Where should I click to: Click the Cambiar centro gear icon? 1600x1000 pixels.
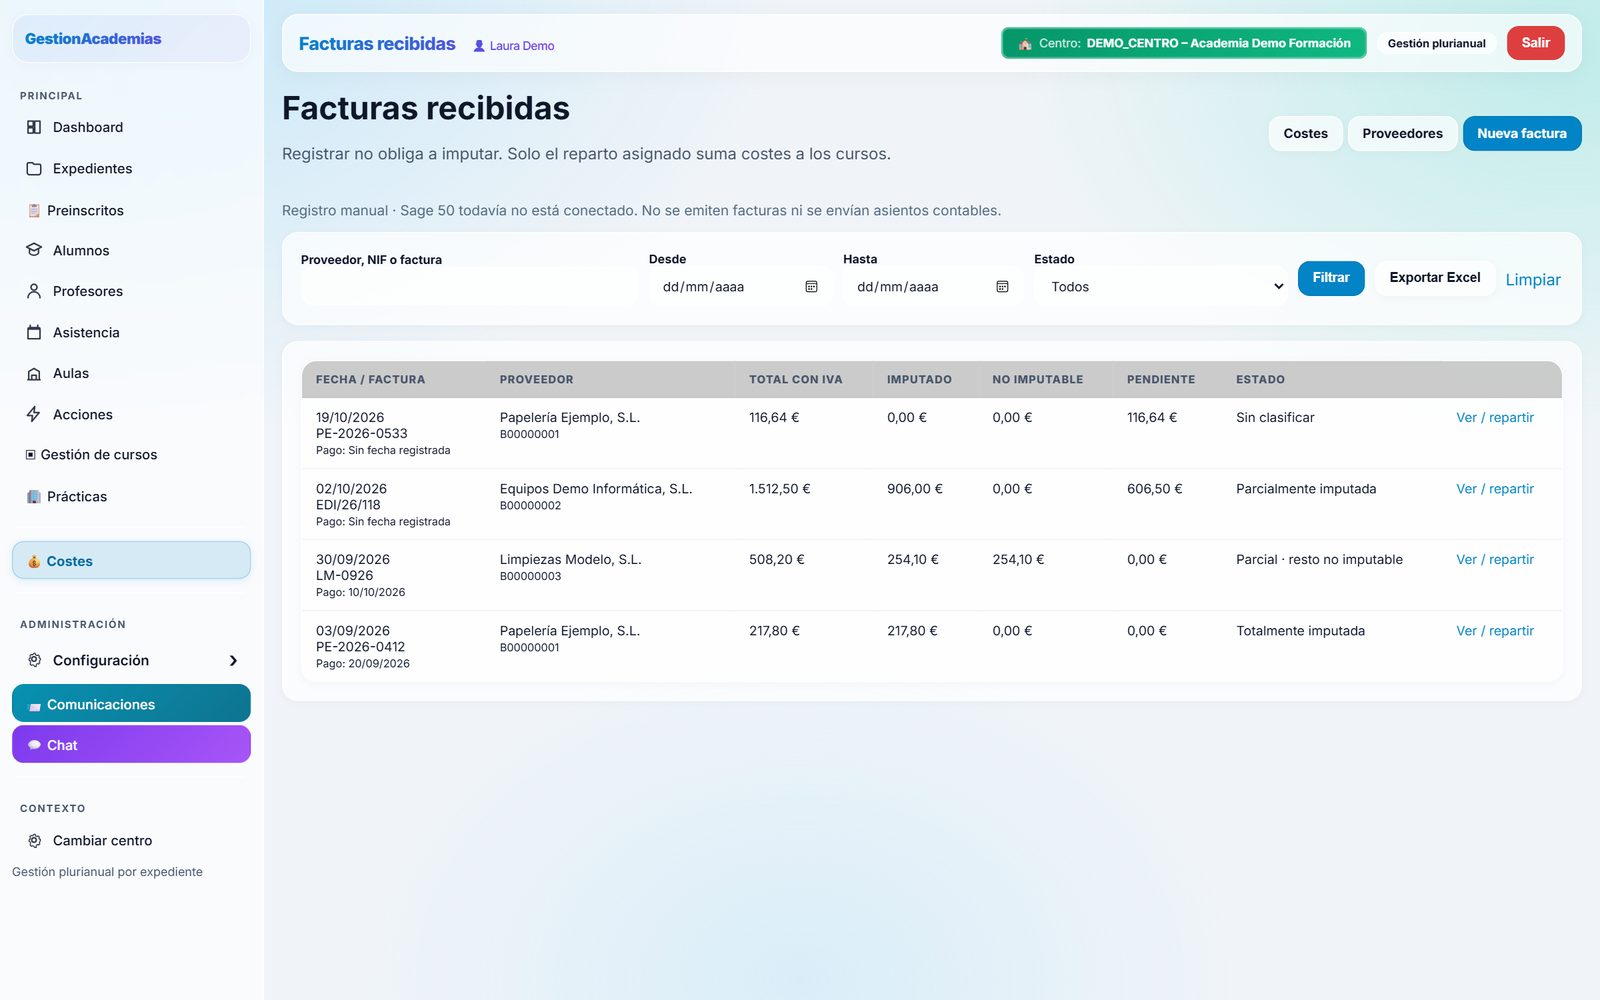(x=34, y=840)
